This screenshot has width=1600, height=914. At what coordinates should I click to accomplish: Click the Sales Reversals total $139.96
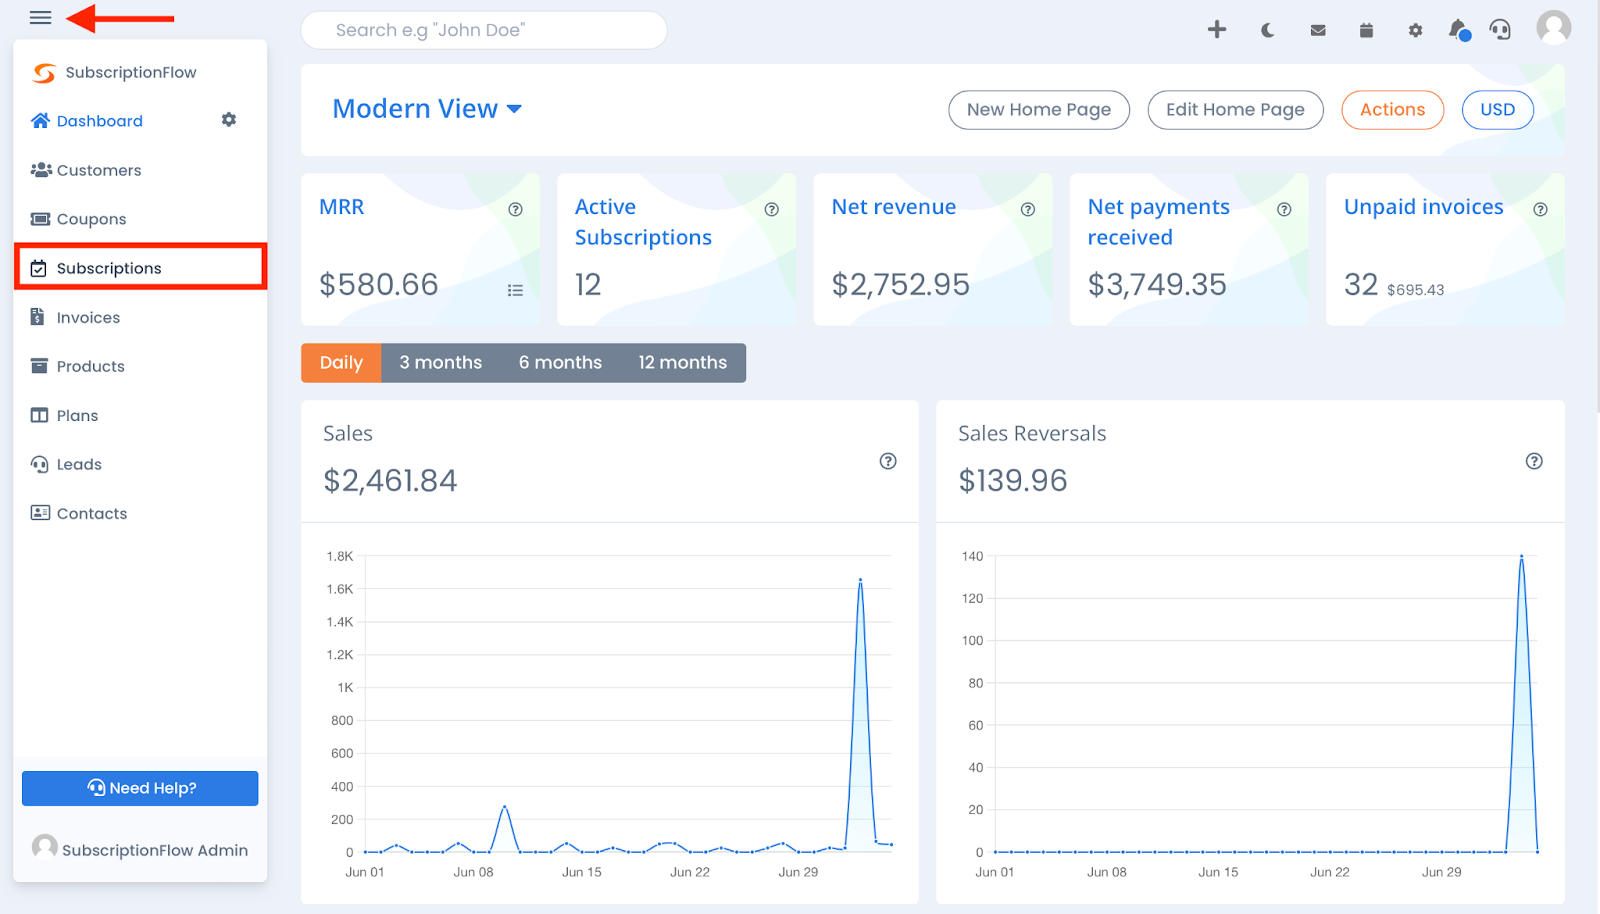[x=1013, y=481]
